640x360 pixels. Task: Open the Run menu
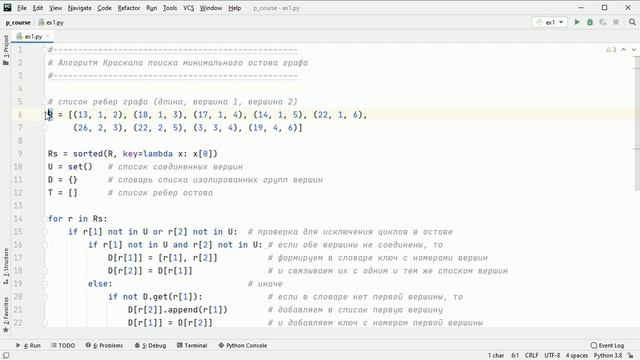[151, 8]
